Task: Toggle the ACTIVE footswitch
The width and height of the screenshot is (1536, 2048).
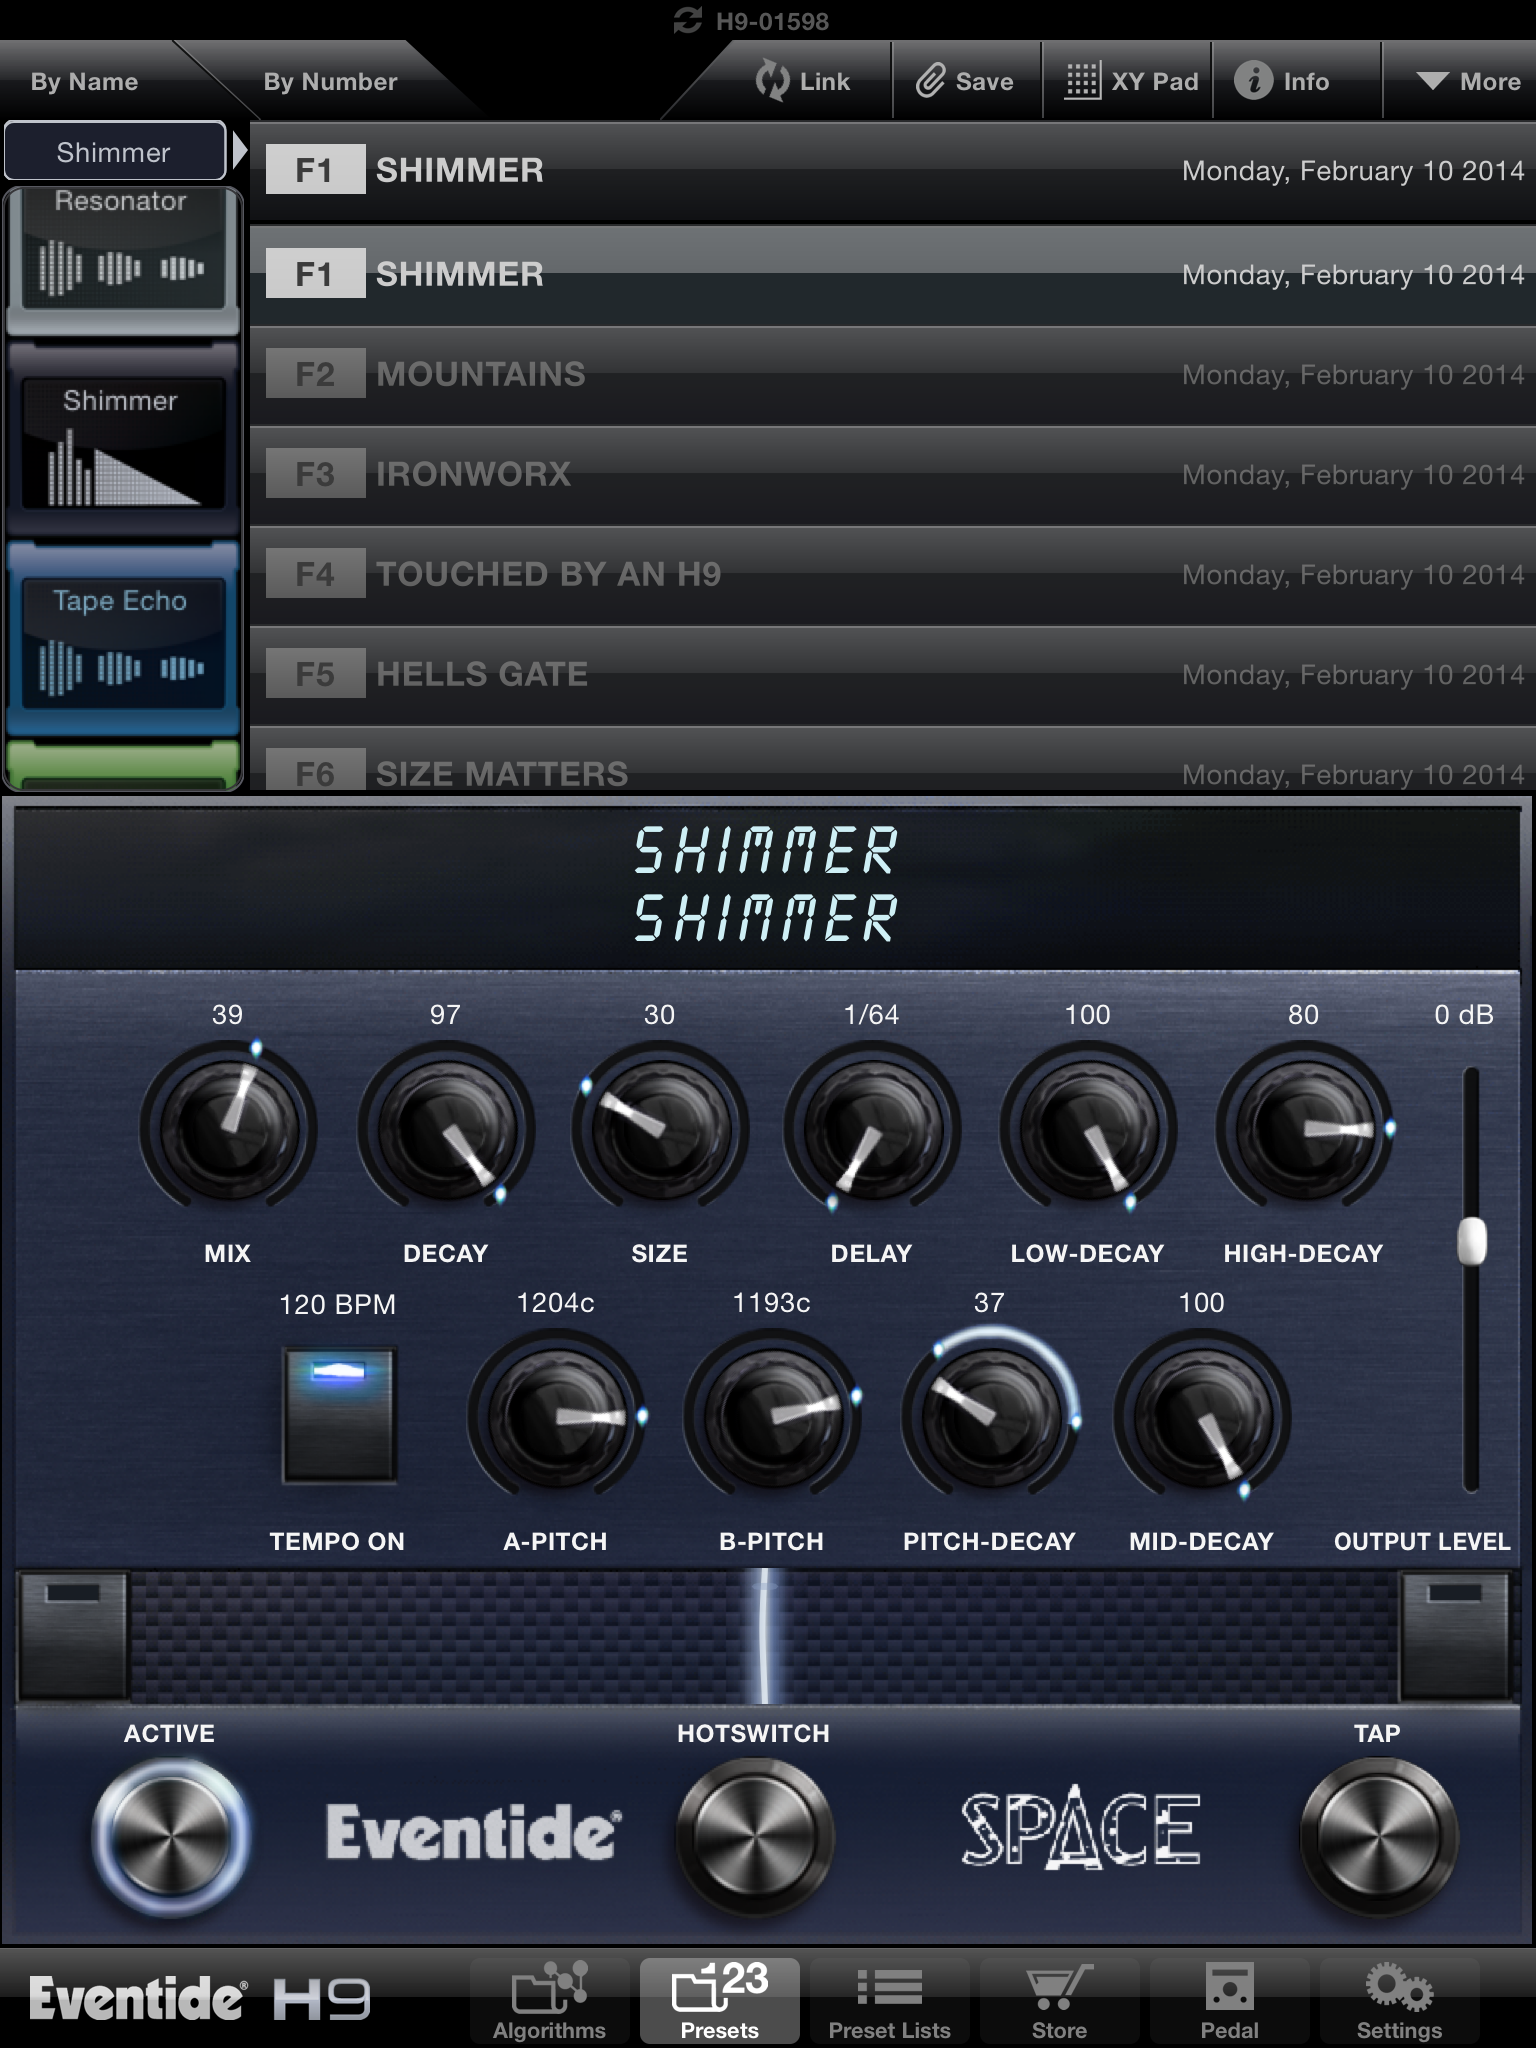Action: click(x=171, y=1836)
